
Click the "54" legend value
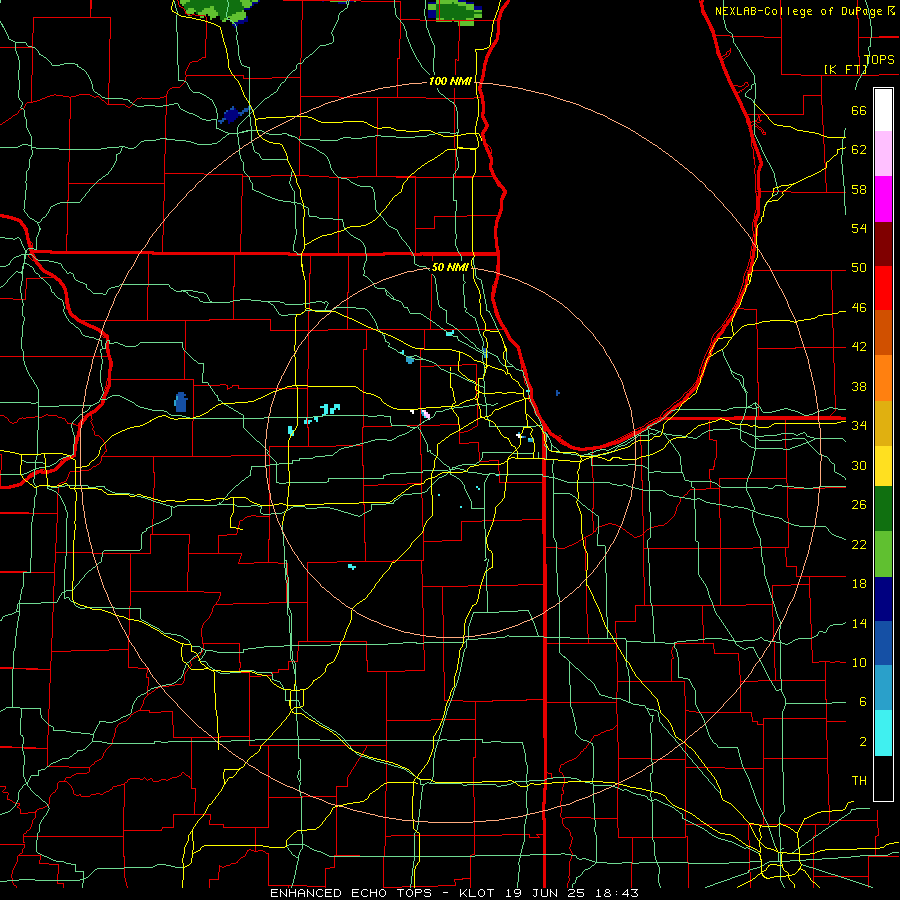pos(859,228)
